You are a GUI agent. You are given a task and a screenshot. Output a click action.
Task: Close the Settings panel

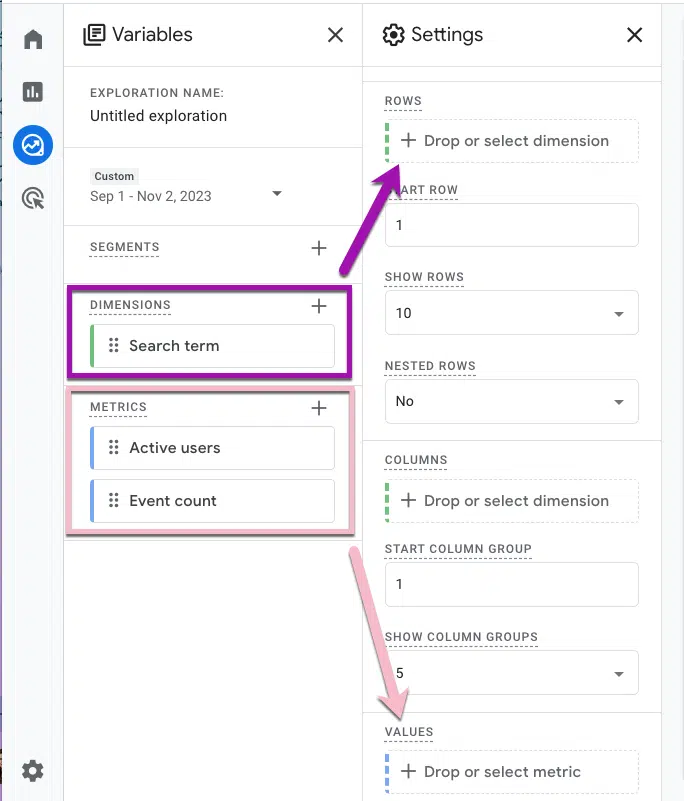[x=634, y=35]
